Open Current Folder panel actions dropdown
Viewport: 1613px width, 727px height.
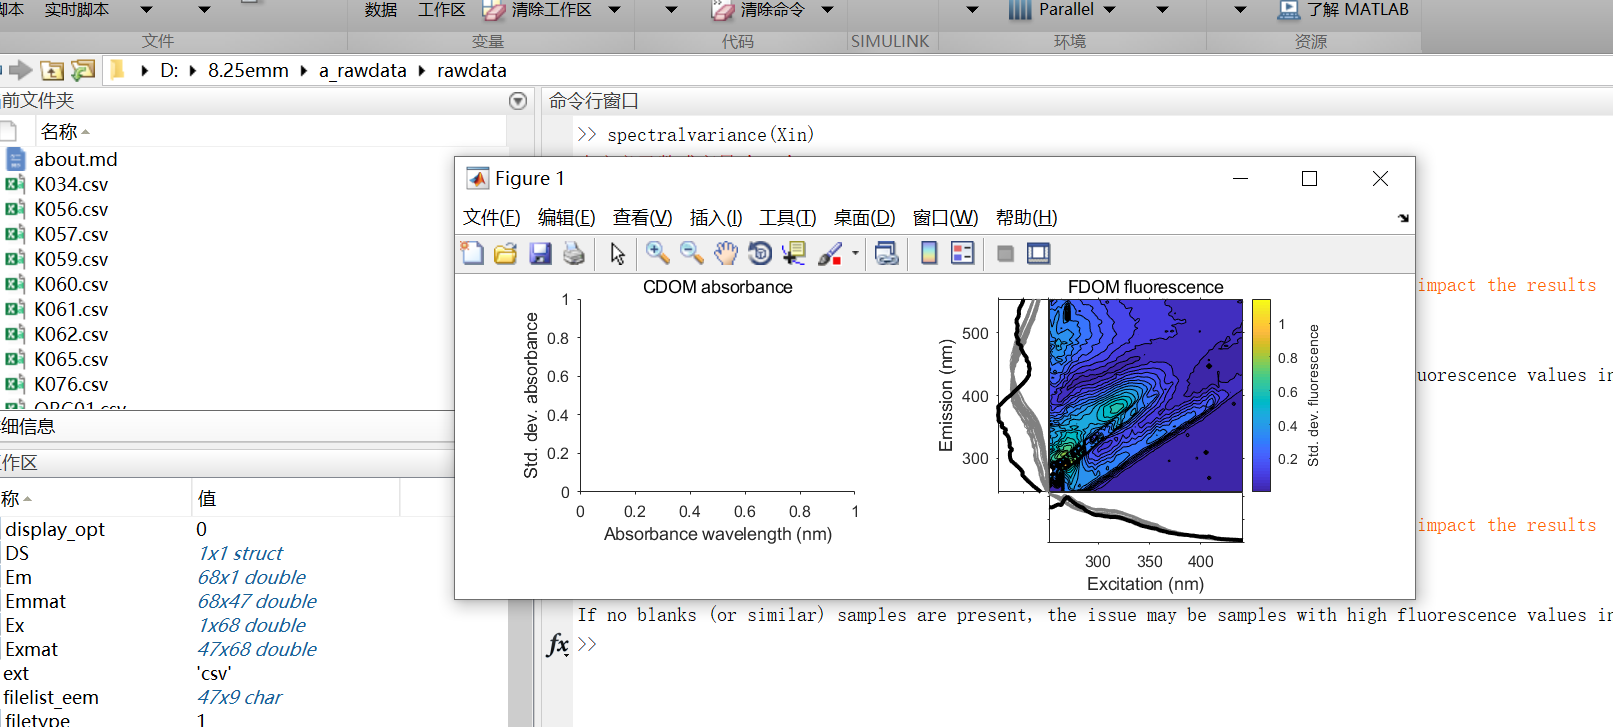coord(518,101)
